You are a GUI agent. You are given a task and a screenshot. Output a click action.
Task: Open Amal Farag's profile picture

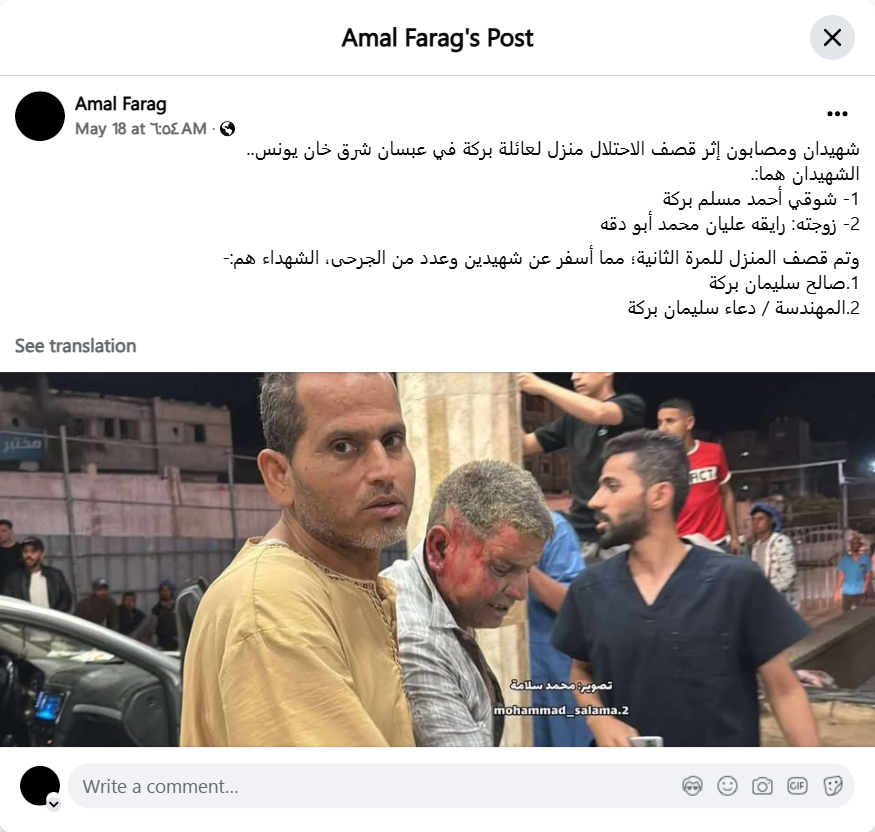[40, 116]
